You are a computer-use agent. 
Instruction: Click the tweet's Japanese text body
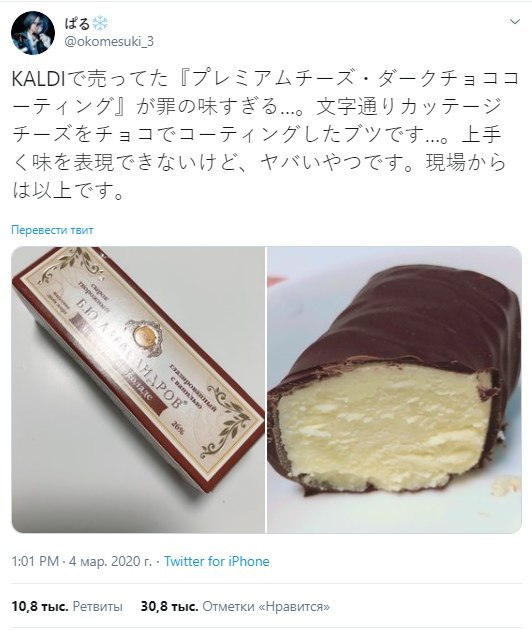[x=265, y=135]
